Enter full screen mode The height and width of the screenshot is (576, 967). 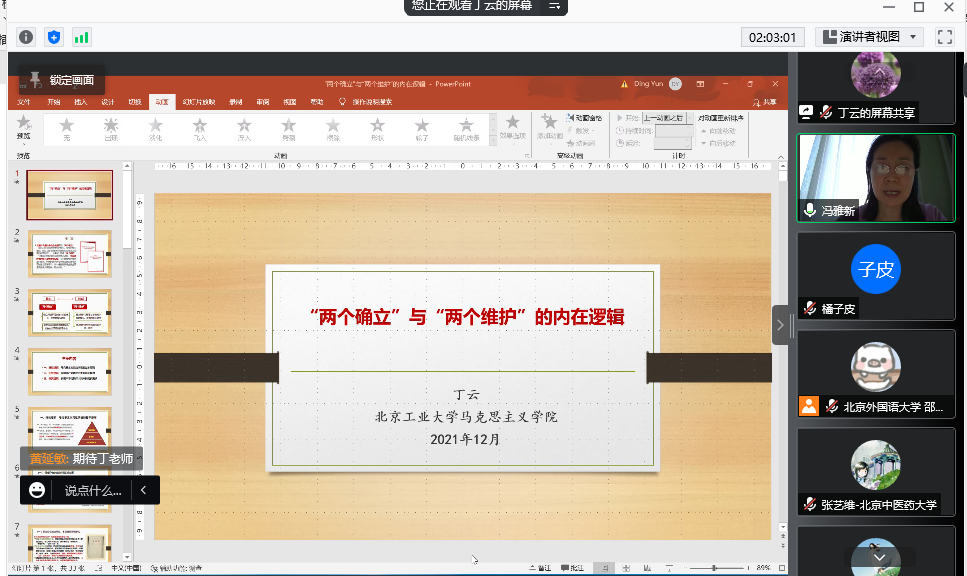click(x=944, y=37)
